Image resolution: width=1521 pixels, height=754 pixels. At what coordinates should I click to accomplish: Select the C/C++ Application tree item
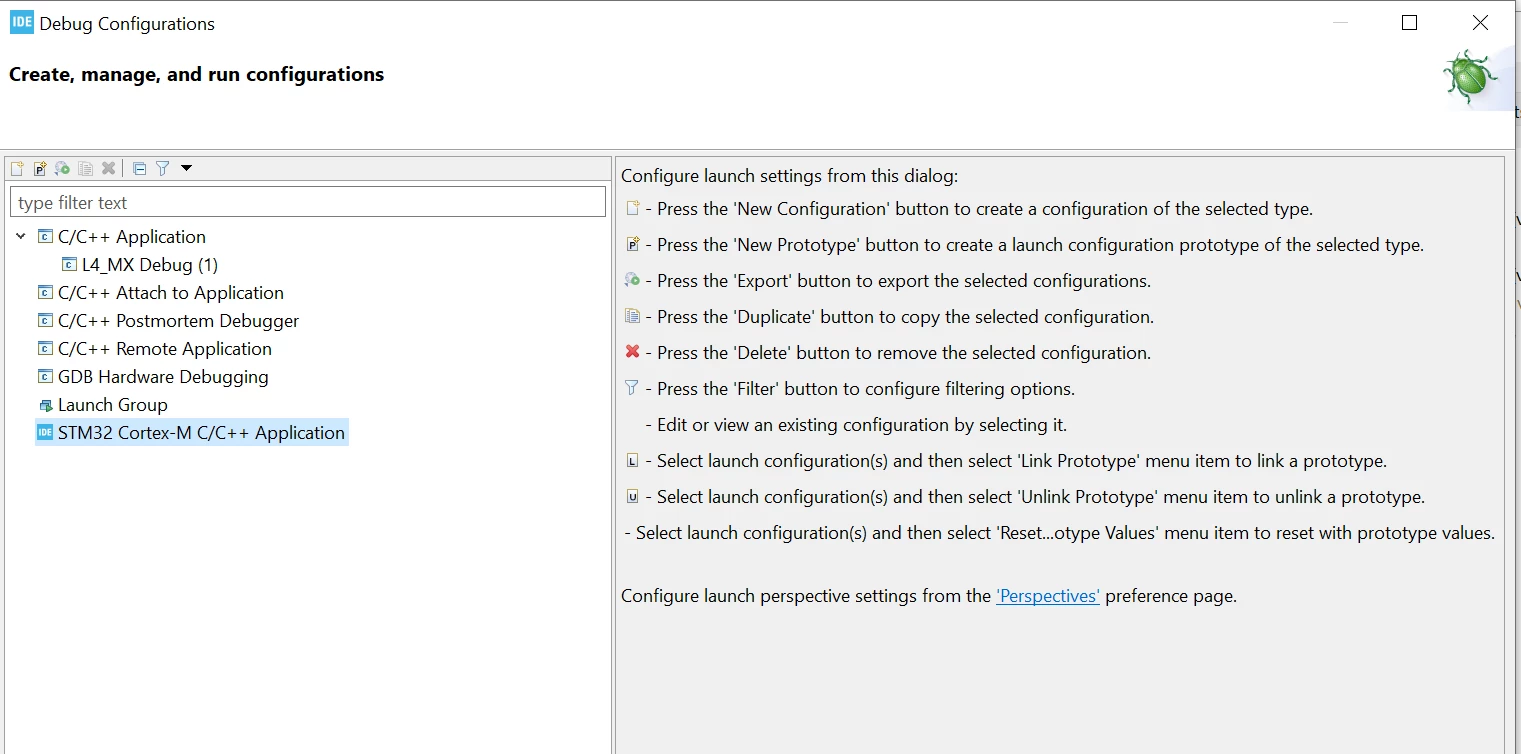(132, 237)
